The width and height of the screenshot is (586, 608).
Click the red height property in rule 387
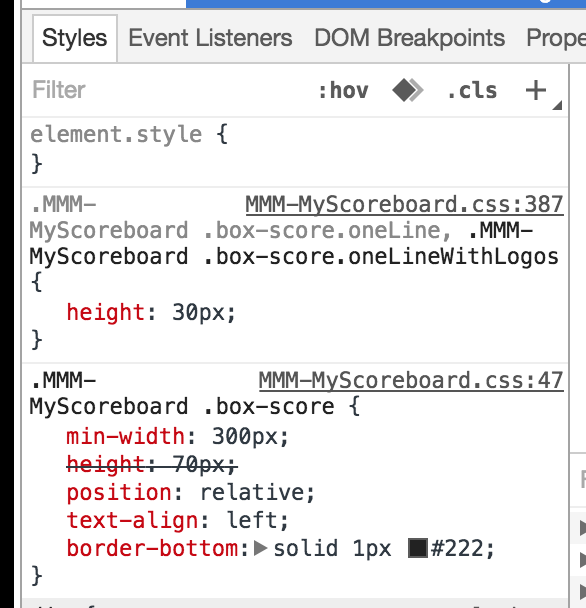tap(106, 312)
